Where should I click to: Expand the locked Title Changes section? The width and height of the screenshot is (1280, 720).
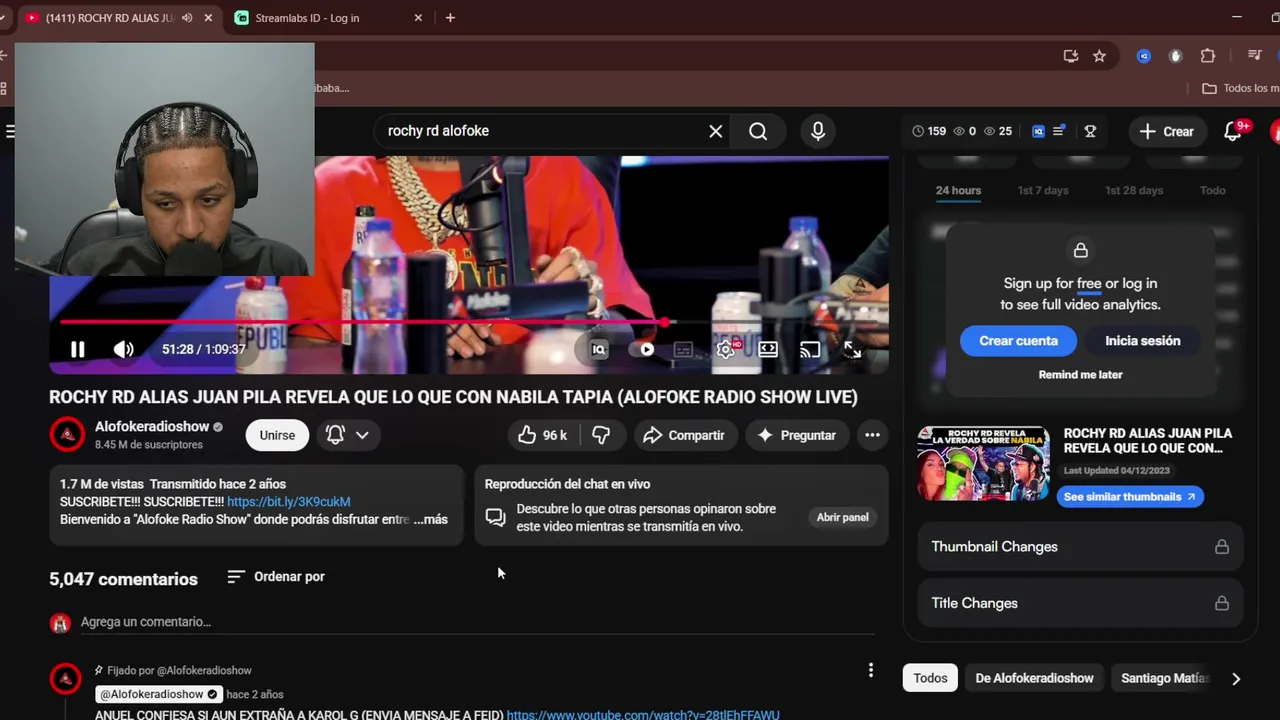pos(1080,603)
